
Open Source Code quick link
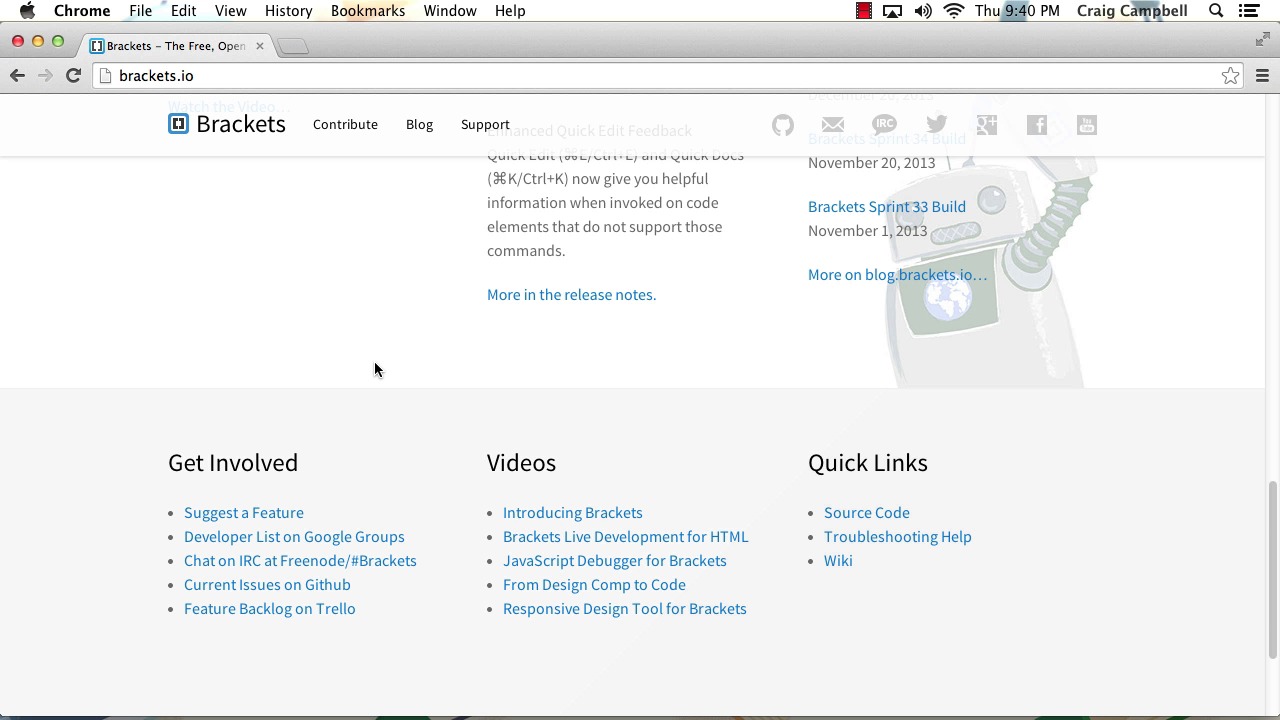pyautogui.click(x=867, y=513)
